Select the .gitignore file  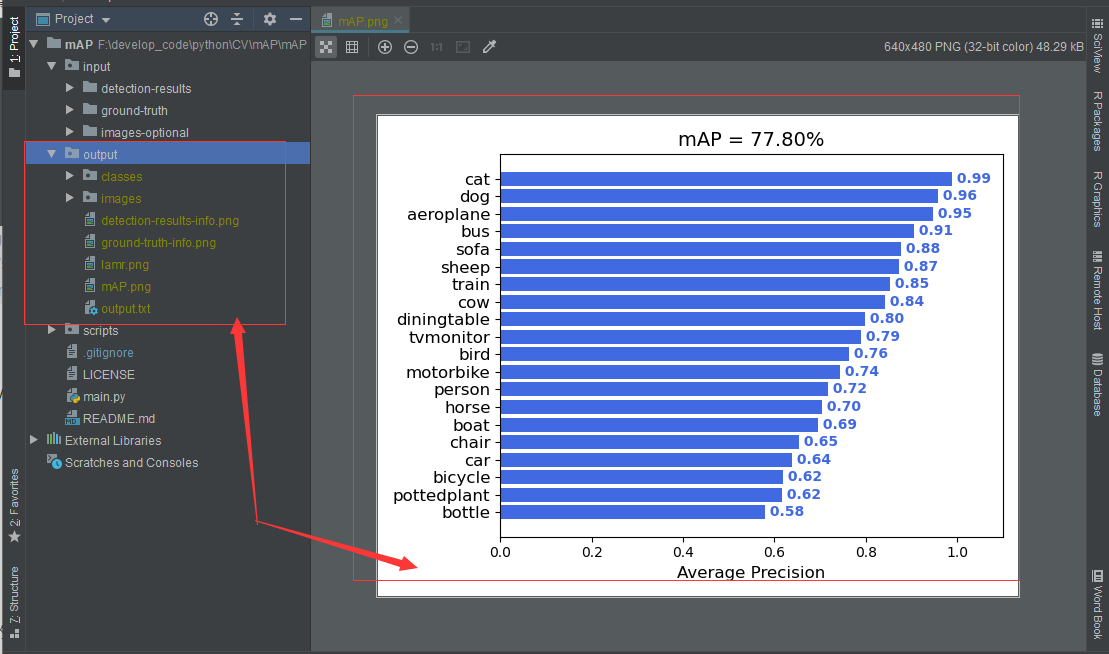[108, 352]
